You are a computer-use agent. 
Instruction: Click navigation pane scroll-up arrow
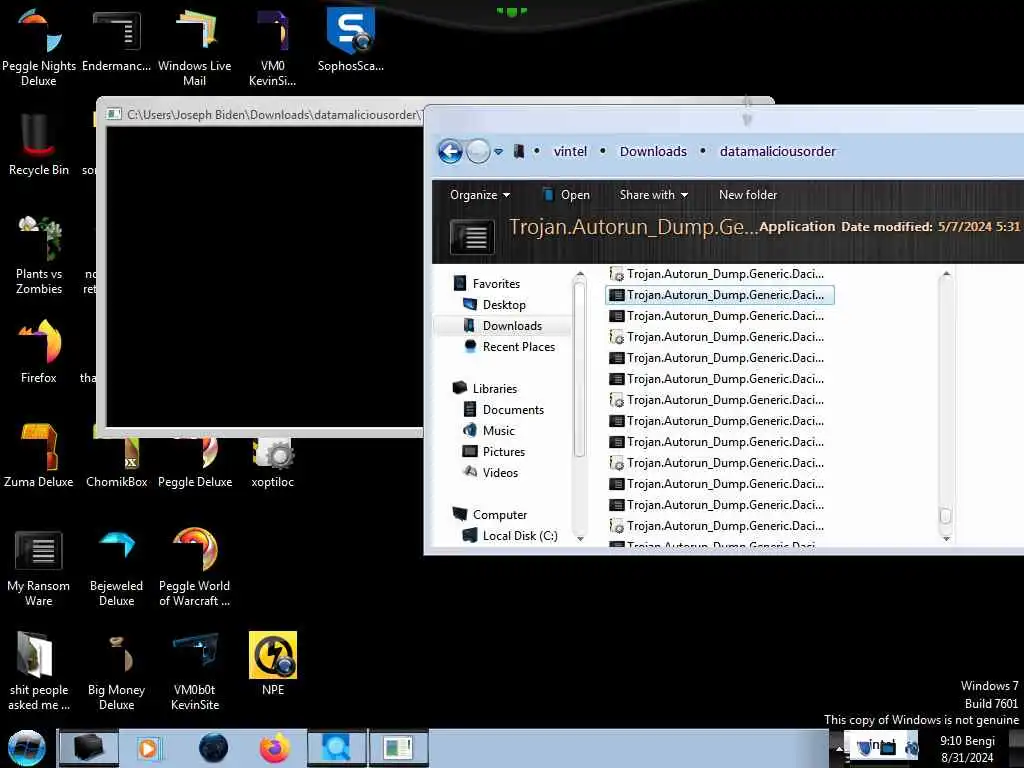580,274
